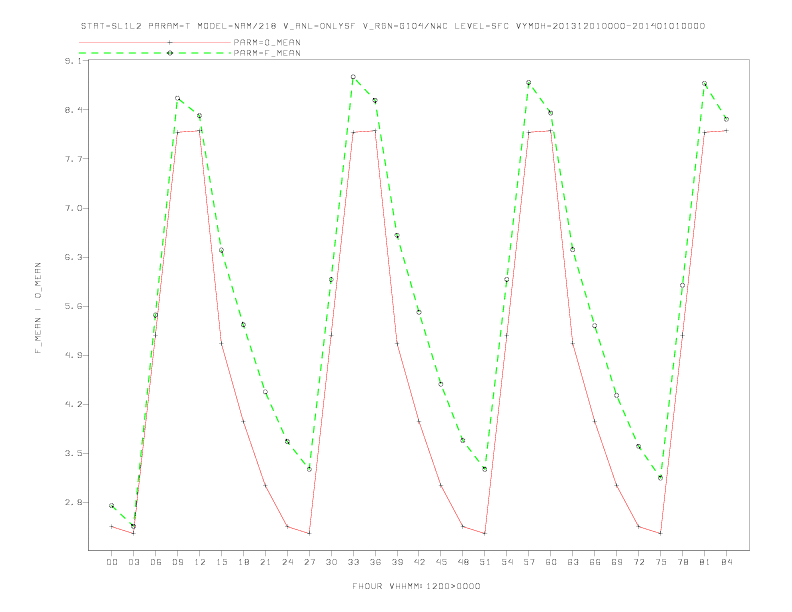Viewport: 792px width, 612px height.
Task: Click the 27 forecast hour tick label
Action: (x=309, y=562)
